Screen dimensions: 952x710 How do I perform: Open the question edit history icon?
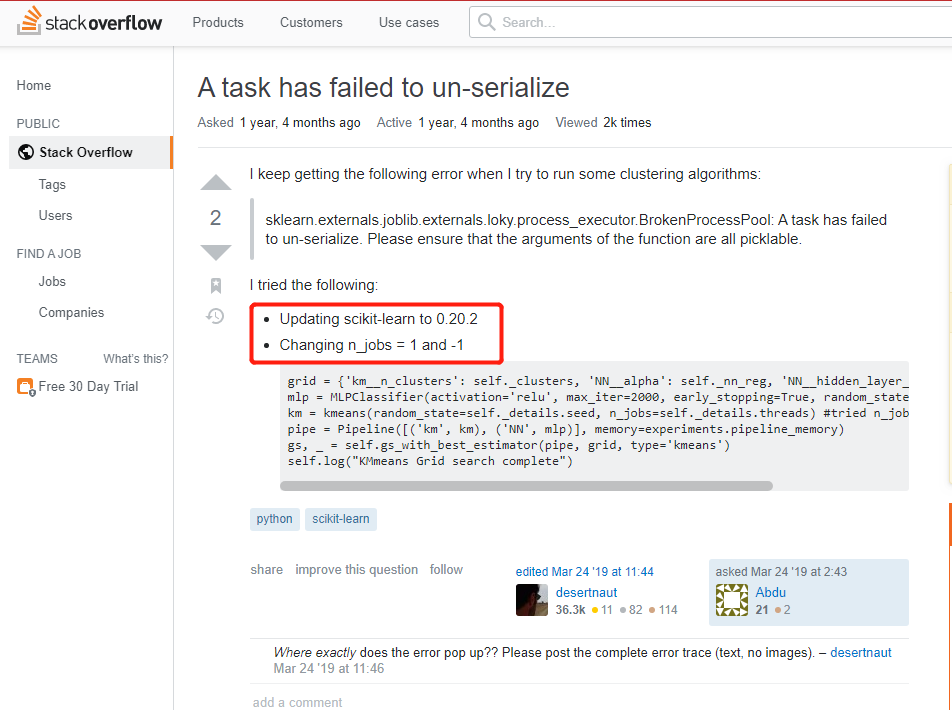[215, 317]
